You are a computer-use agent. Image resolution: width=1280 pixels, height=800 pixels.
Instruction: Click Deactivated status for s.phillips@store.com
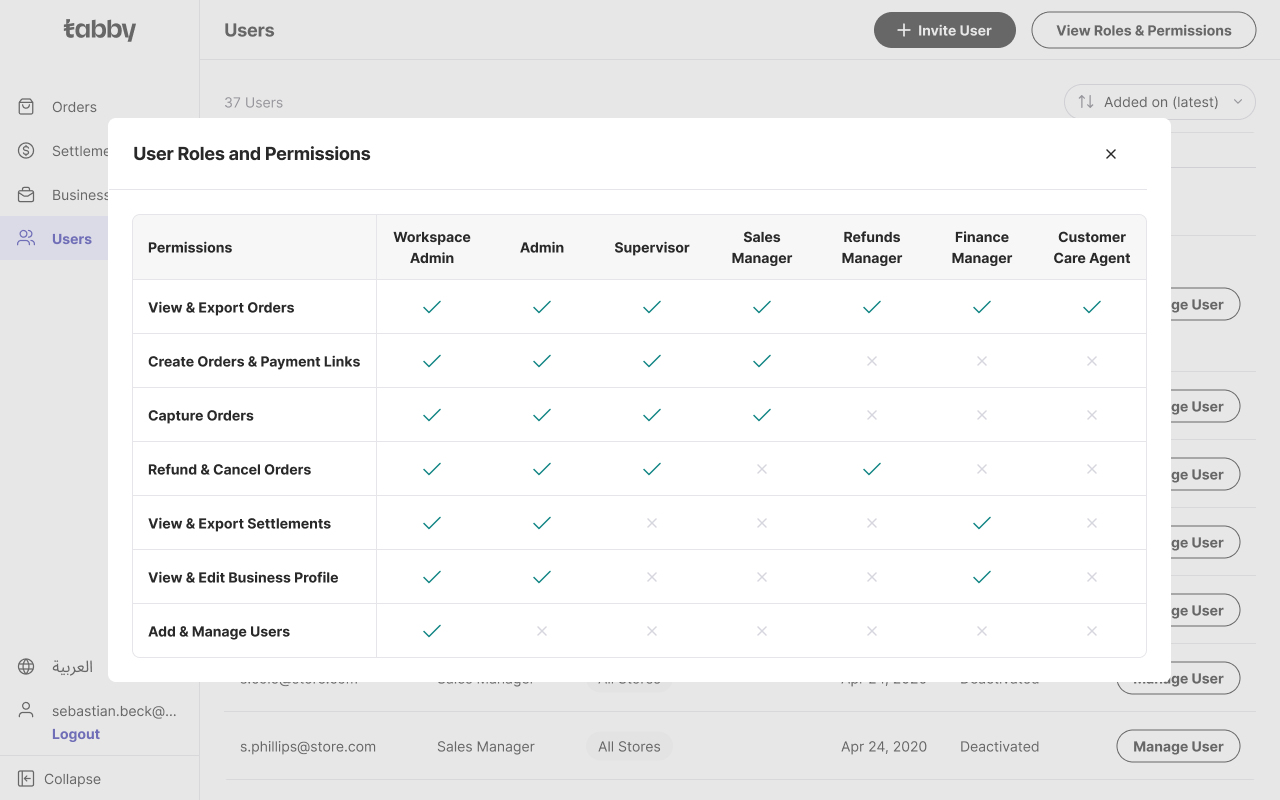coord(999,747)
